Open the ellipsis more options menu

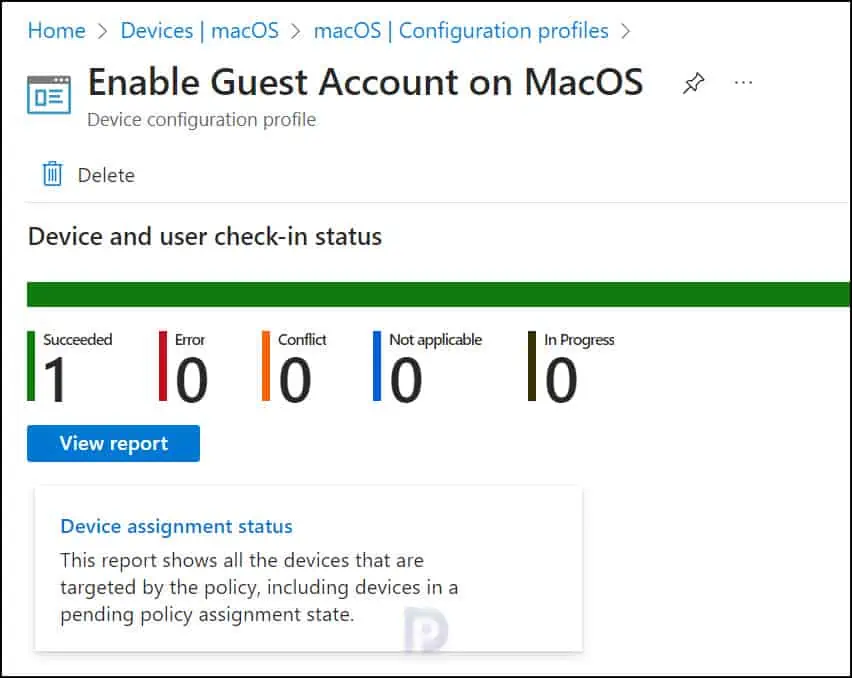point(743,83)
